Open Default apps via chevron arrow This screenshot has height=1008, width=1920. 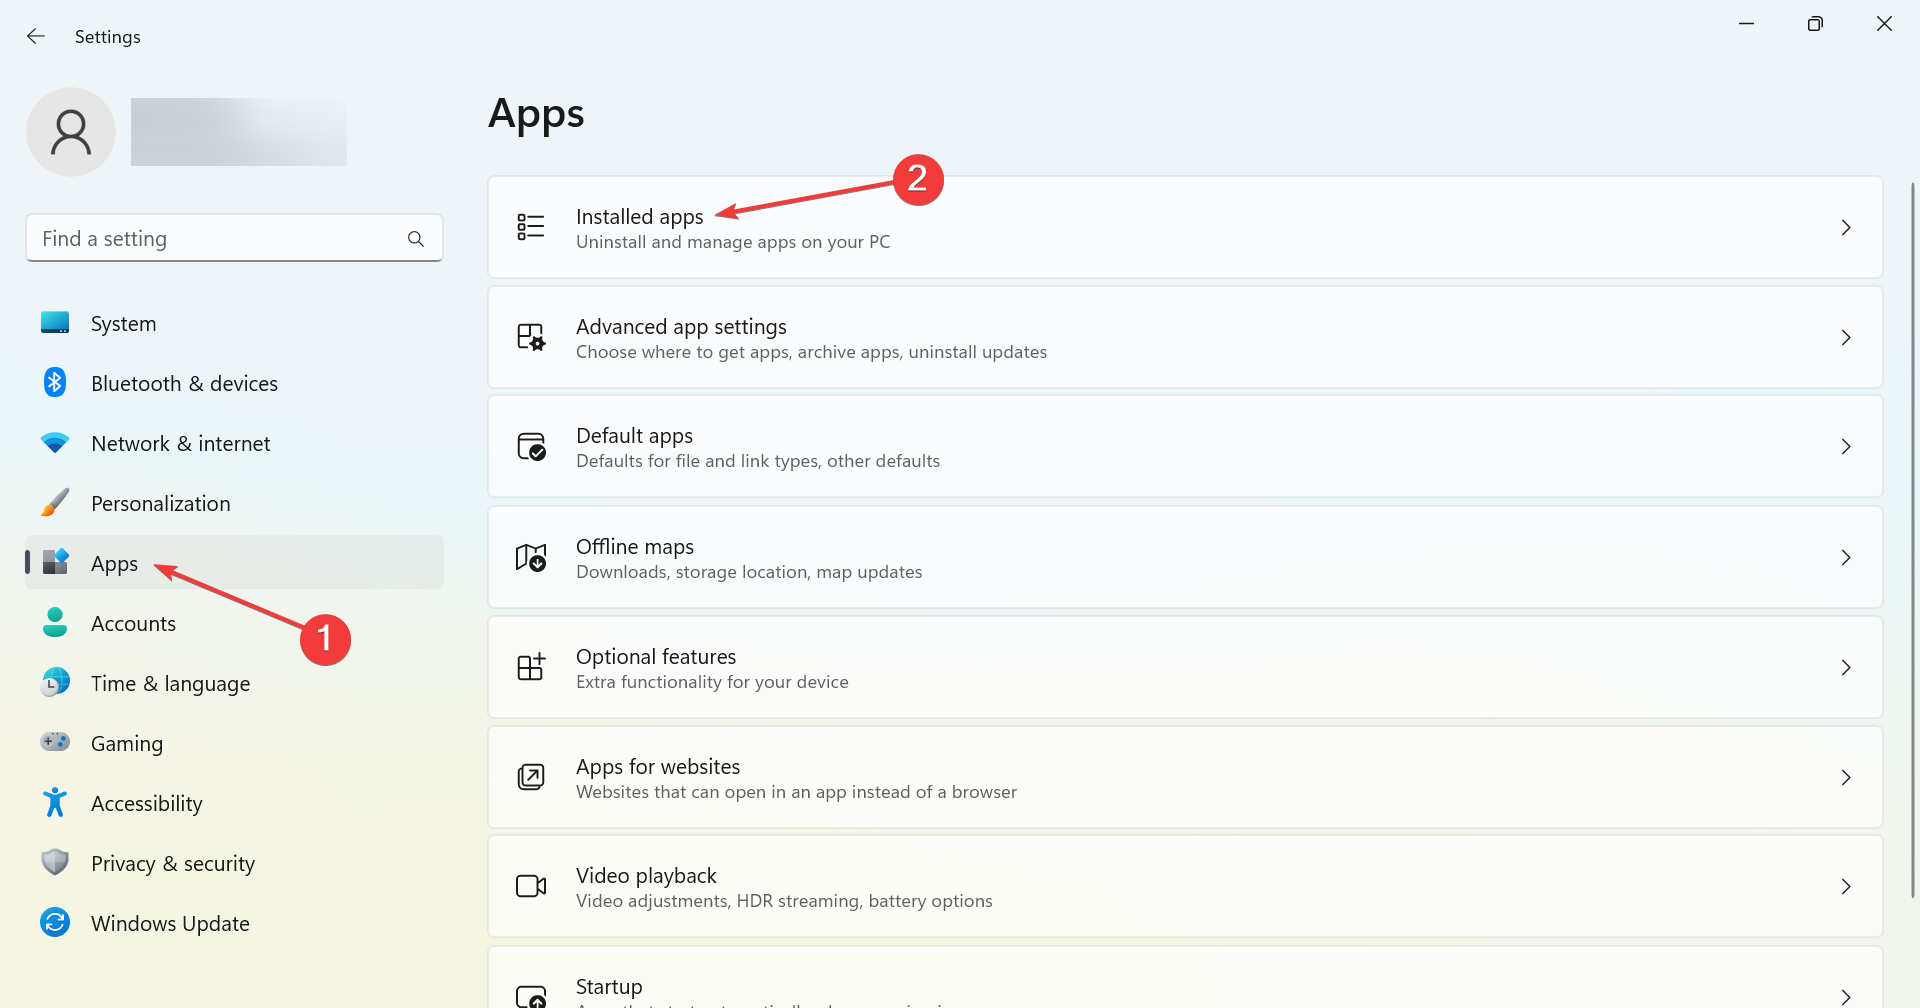click(x=1846, y=447)
